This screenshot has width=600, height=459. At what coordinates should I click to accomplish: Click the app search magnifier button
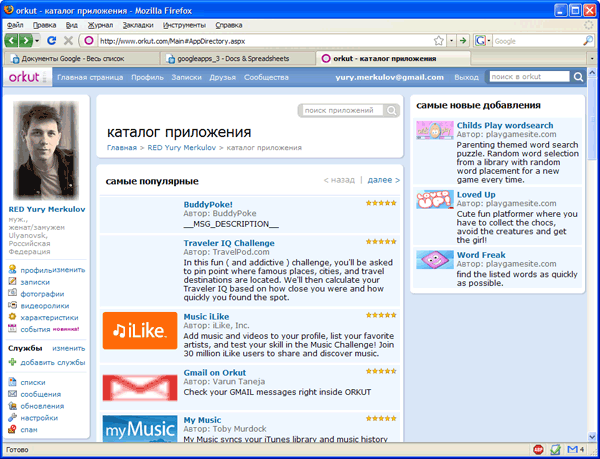(x=391, y=111)
